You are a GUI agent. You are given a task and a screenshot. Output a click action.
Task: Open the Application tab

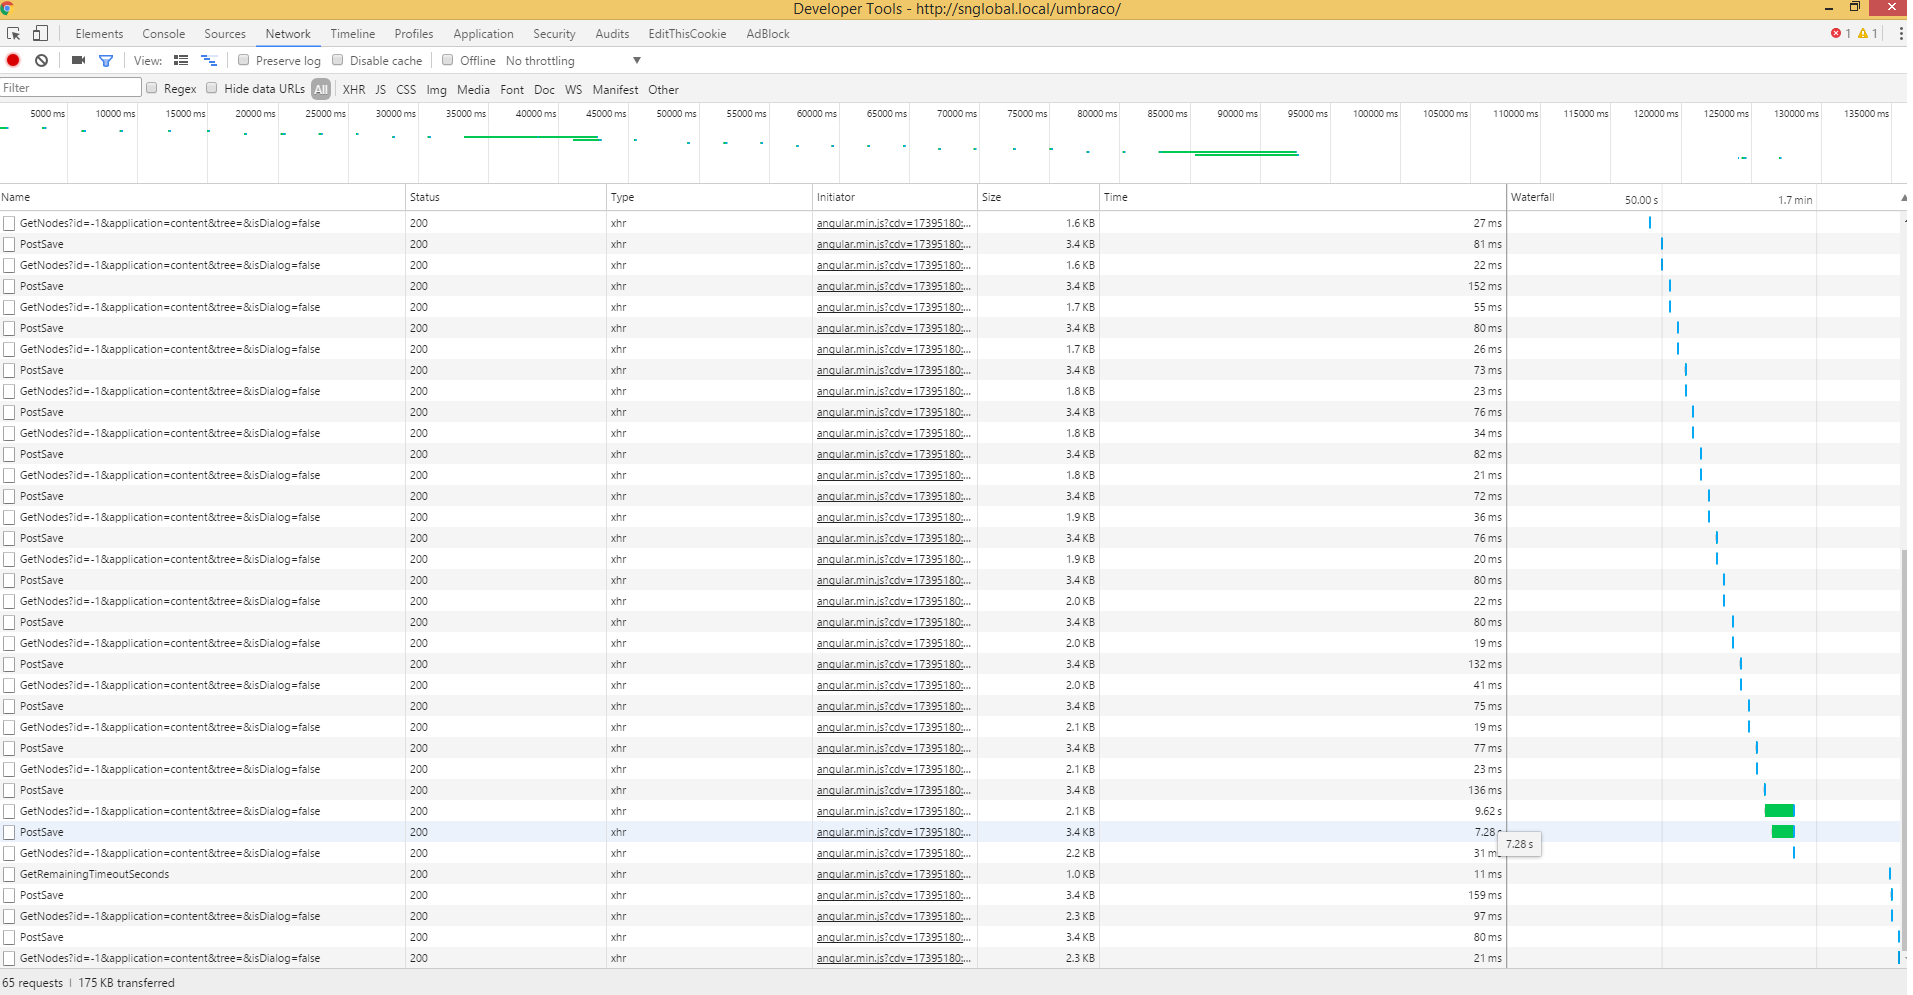tap(483, 34)
